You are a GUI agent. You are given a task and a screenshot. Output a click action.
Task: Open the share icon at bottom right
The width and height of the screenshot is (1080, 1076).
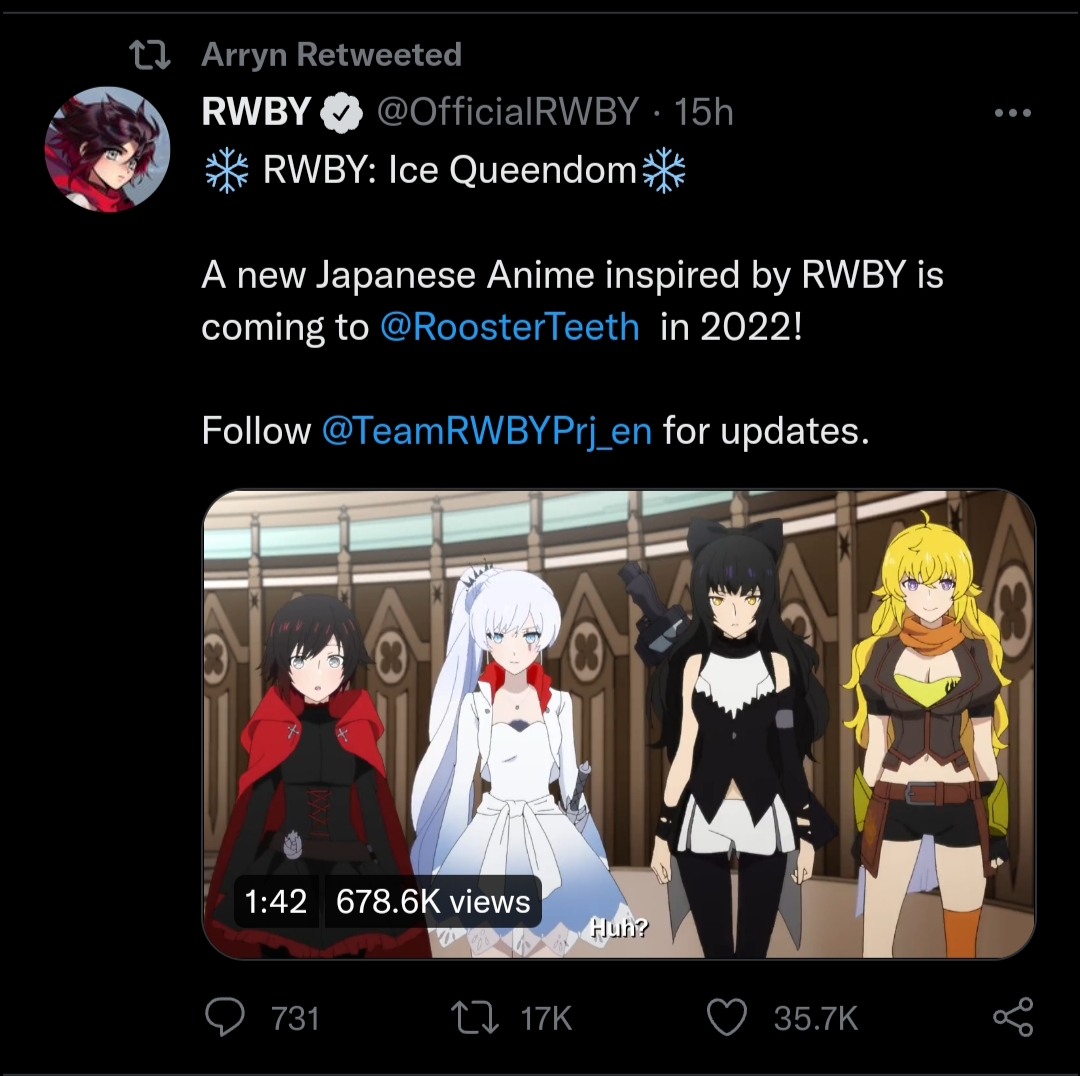pyautogui.click(x=1012, y=1017)
